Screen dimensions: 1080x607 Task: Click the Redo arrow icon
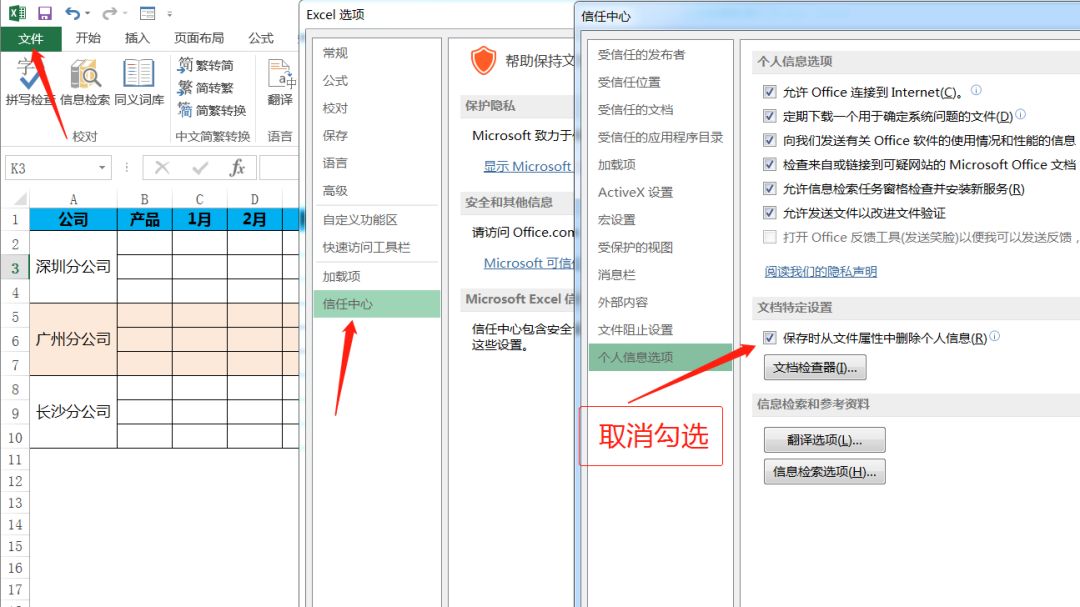pos(109,13)
